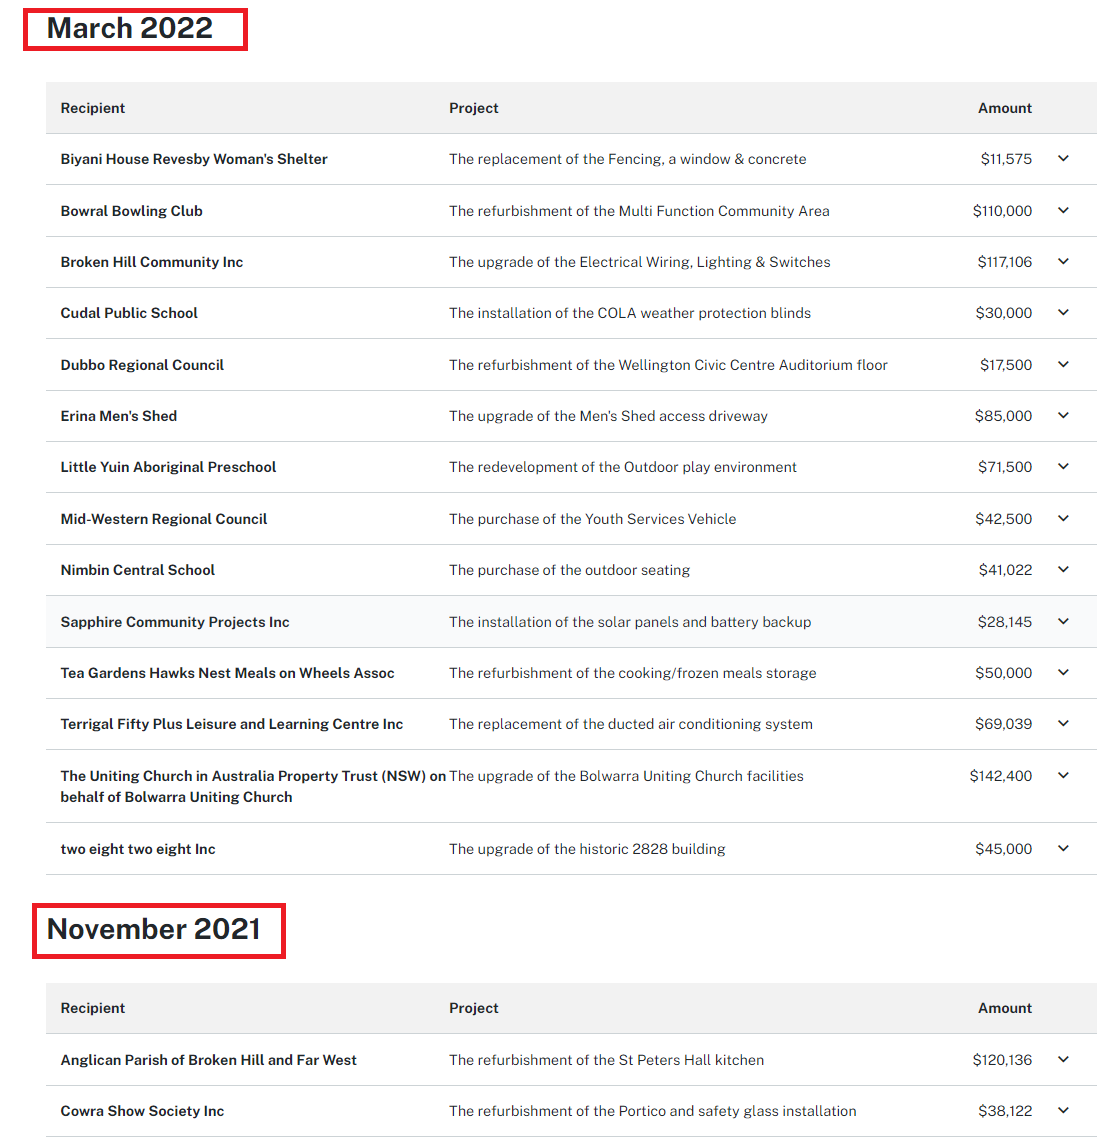Image resolution: width=1110 pixels, height=1142 pixels.
Task: Click the Wellington Civic Centre Auditorium floor project
Action: coord(668,364)
